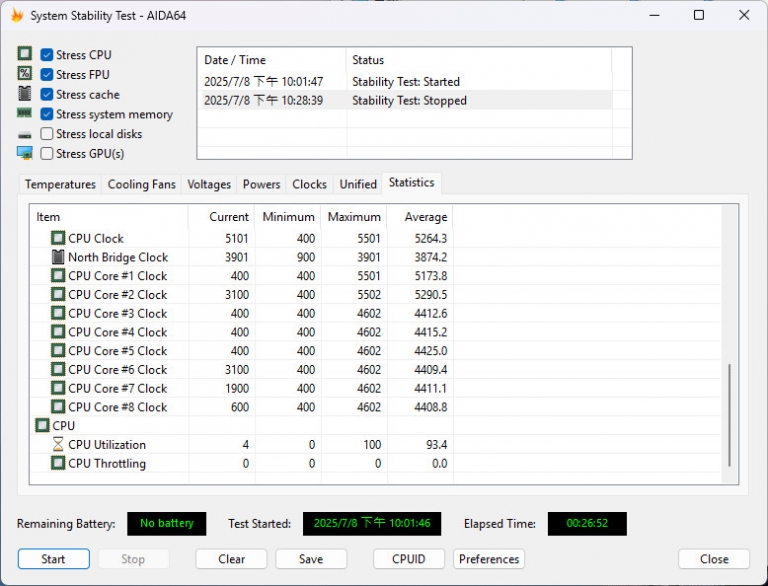Click the CPU Core #3 Clock icon
This screenshot has height=586, width=768.
58,313
